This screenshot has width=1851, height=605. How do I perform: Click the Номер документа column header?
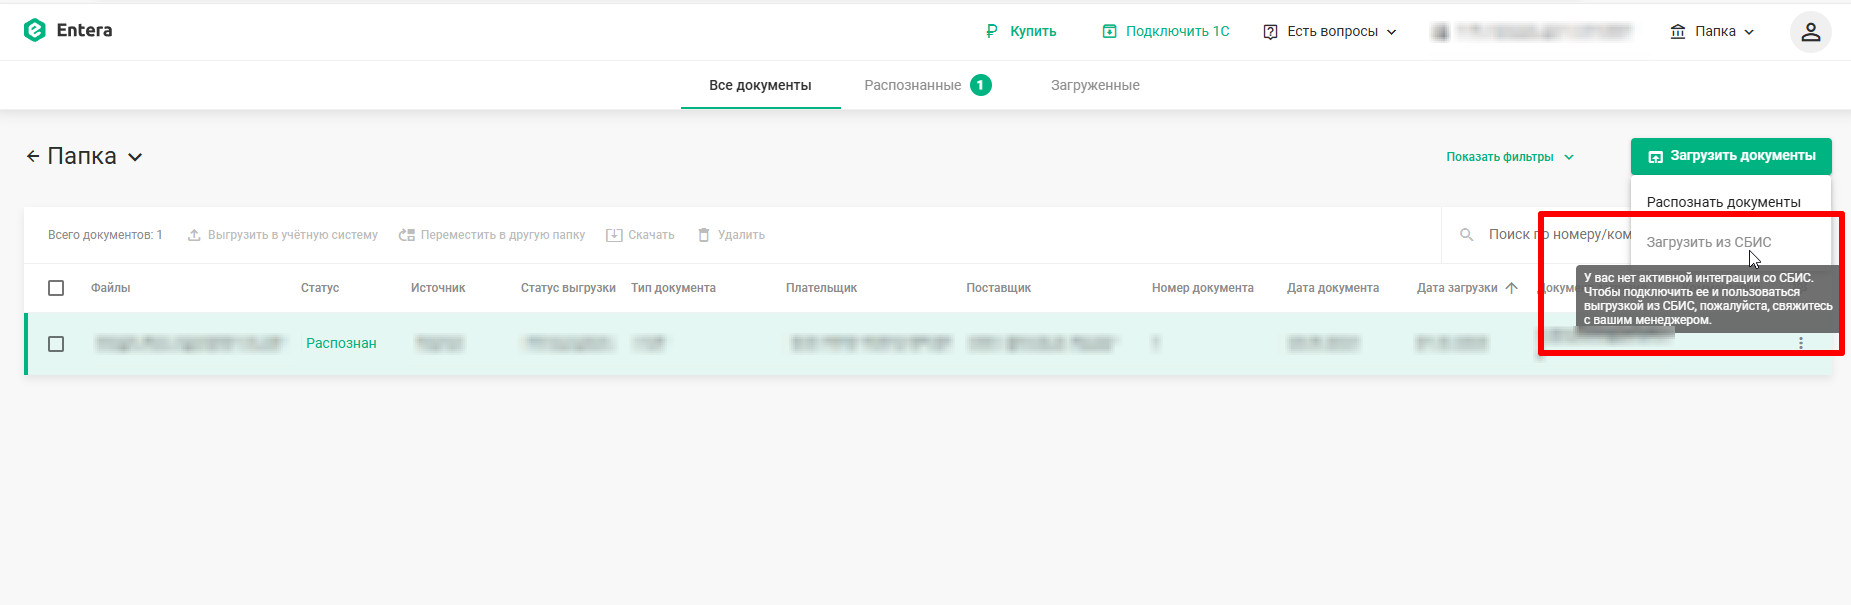1202,288
